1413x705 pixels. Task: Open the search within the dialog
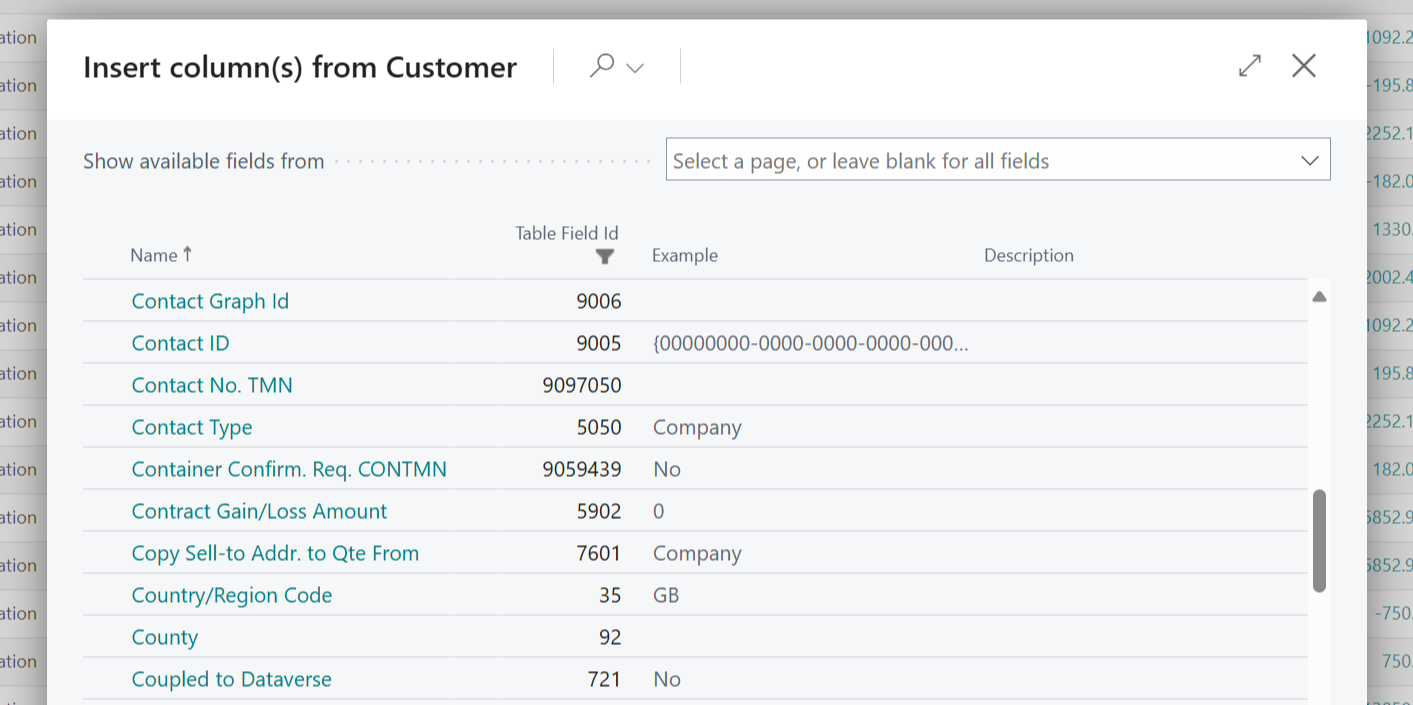pyautogui.click(x=602, y=65)
